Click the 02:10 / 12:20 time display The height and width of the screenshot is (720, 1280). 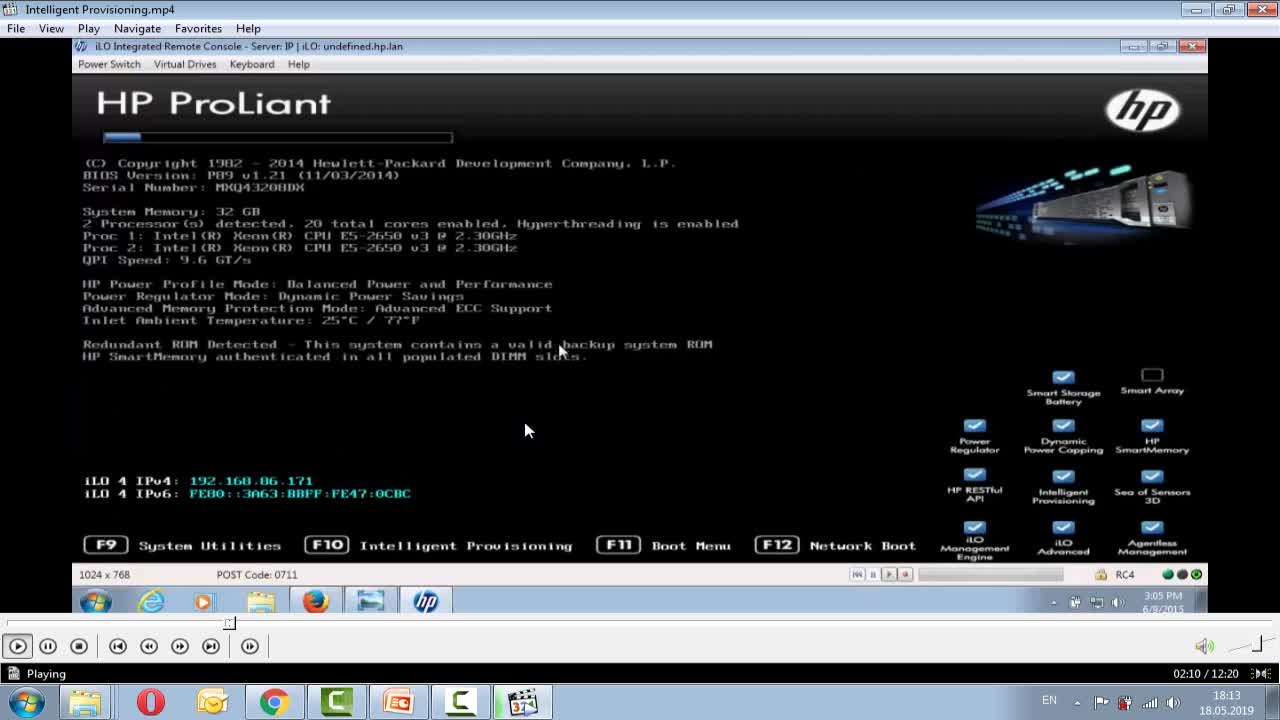(x=1206, y=674)
